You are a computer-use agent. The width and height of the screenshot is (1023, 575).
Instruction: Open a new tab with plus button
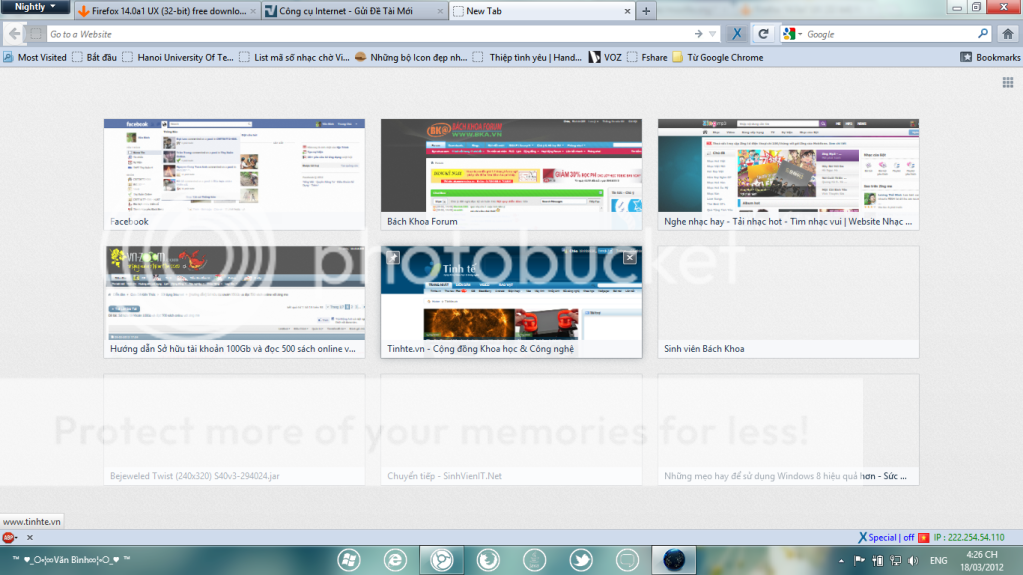click(x=646, y=11)
